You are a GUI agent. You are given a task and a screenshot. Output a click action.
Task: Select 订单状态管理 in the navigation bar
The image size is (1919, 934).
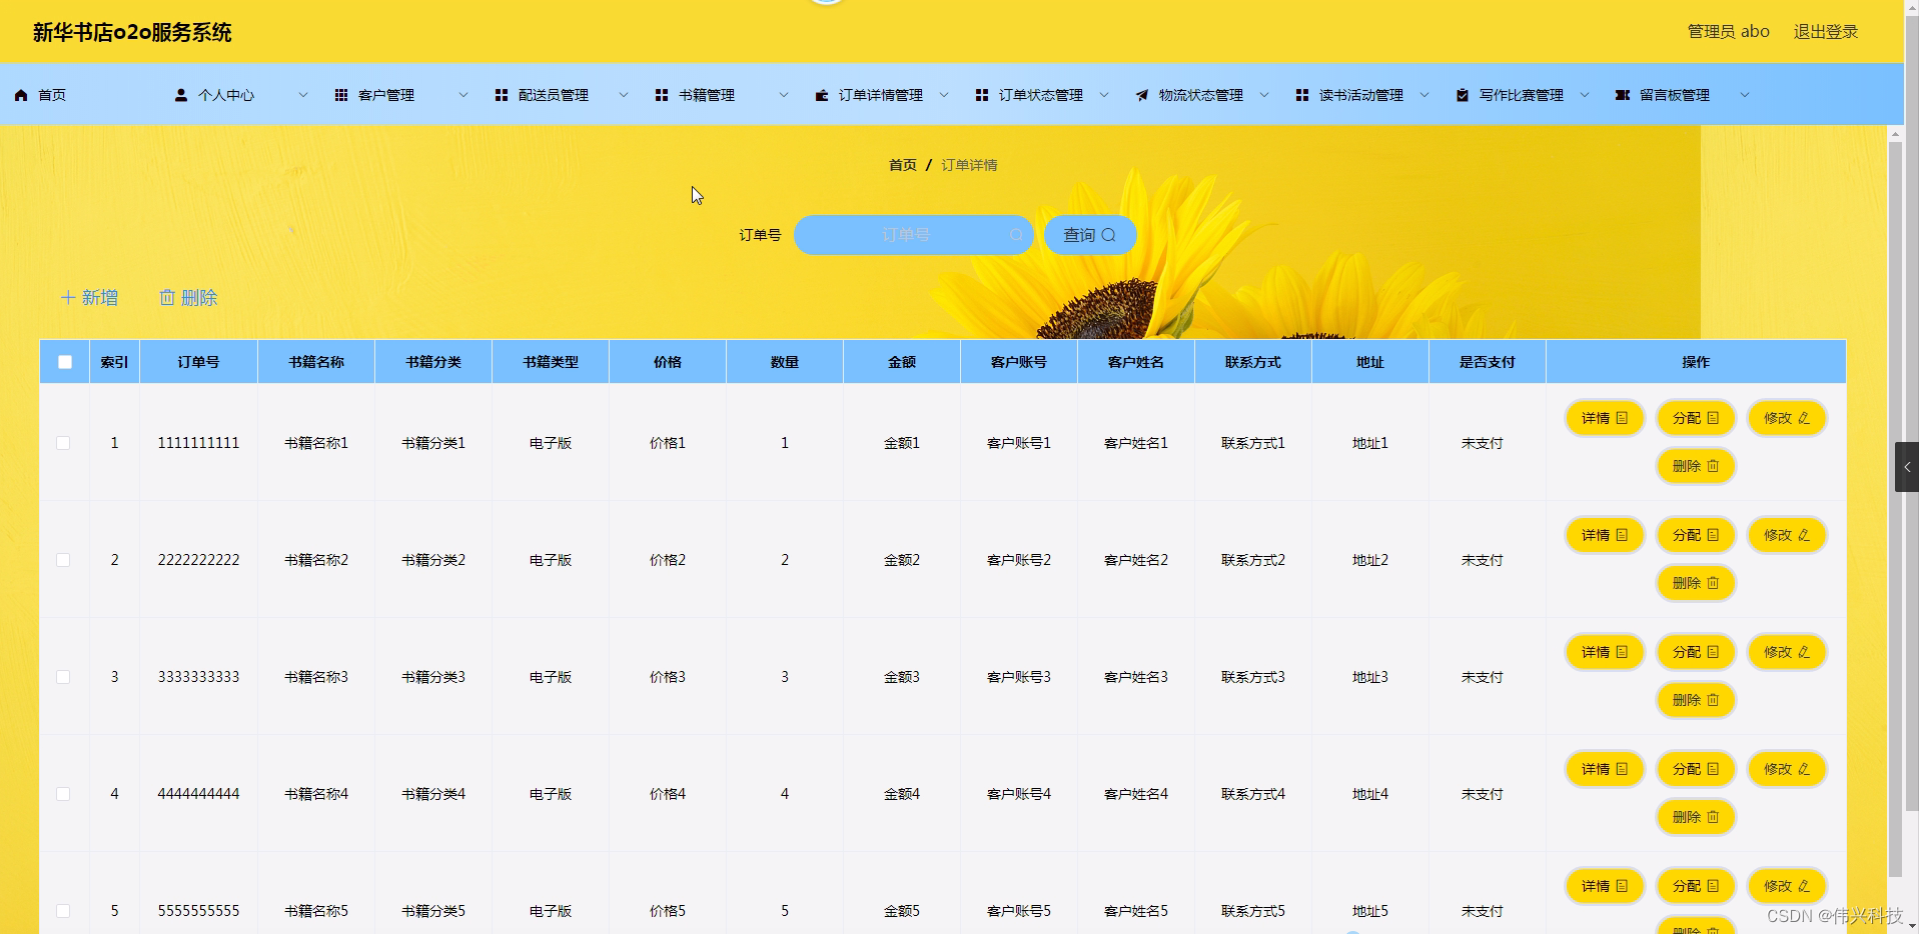1040,95
